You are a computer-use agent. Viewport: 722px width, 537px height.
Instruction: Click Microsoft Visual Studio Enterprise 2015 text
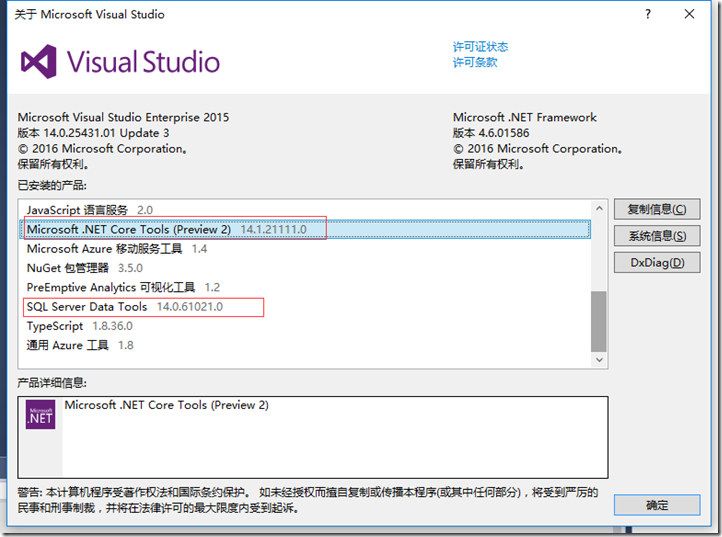click(x=123, y=117)
